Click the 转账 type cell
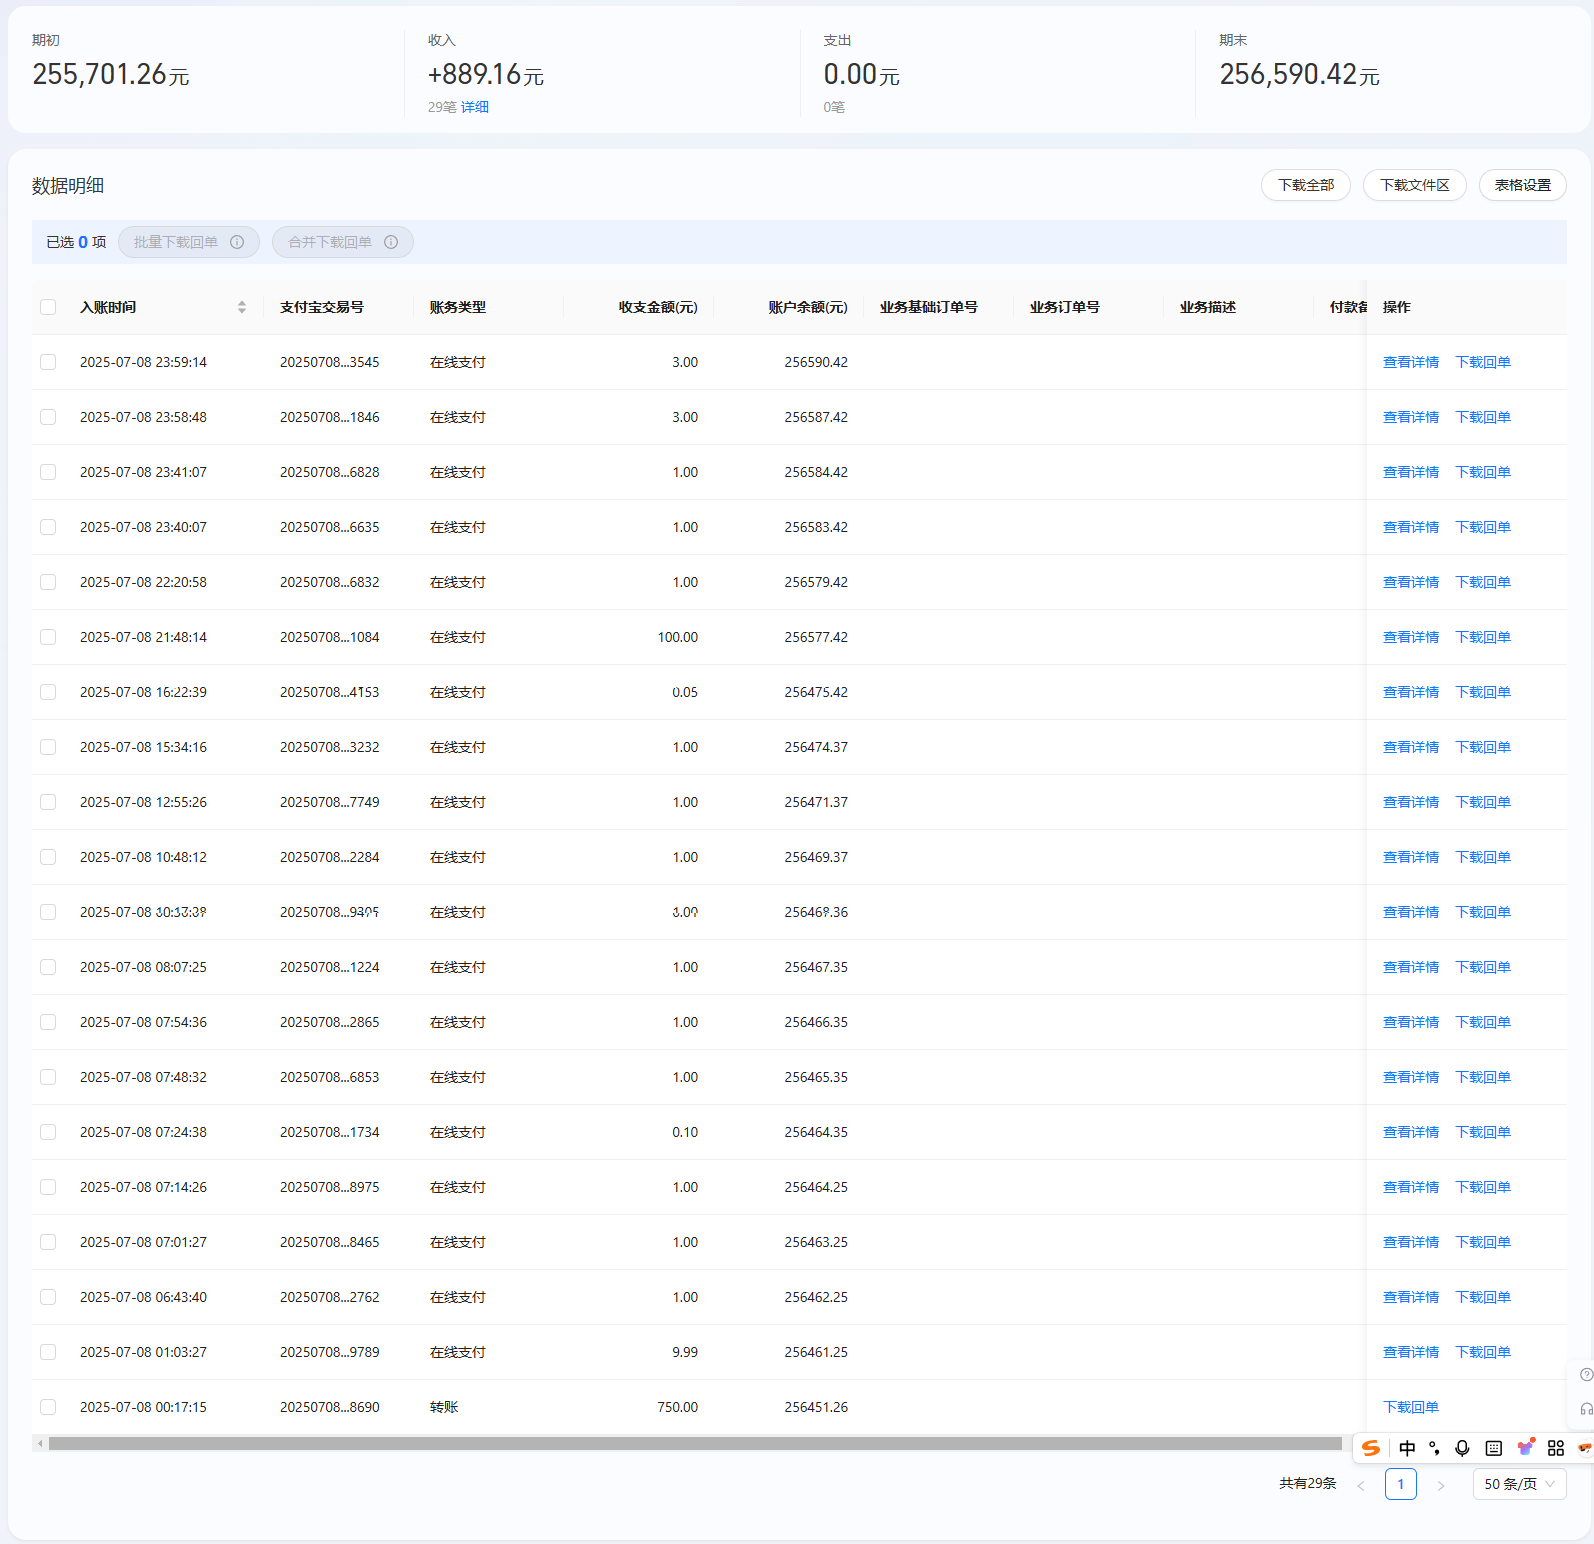The image size is (1594, 1544). [x=444, y=1407]
